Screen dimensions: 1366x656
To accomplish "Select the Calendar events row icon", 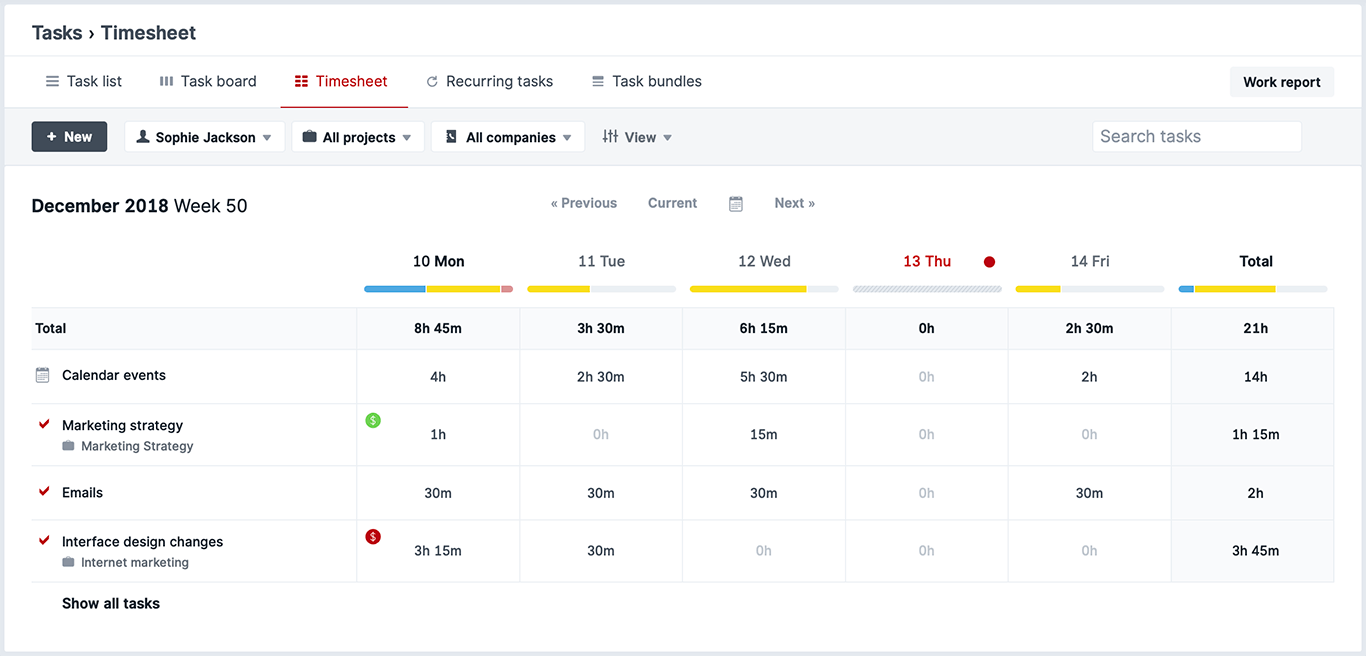I will pos(42,376).
